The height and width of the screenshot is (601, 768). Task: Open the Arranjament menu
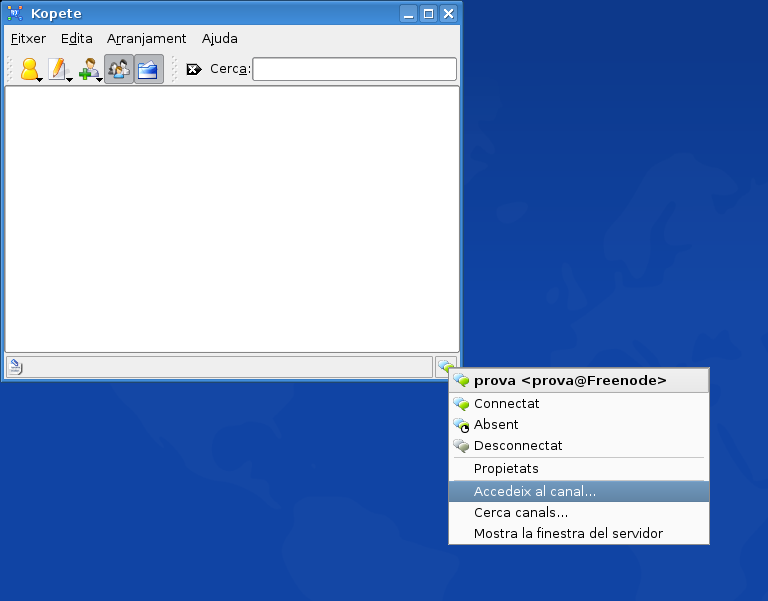(x=146, y=39)
